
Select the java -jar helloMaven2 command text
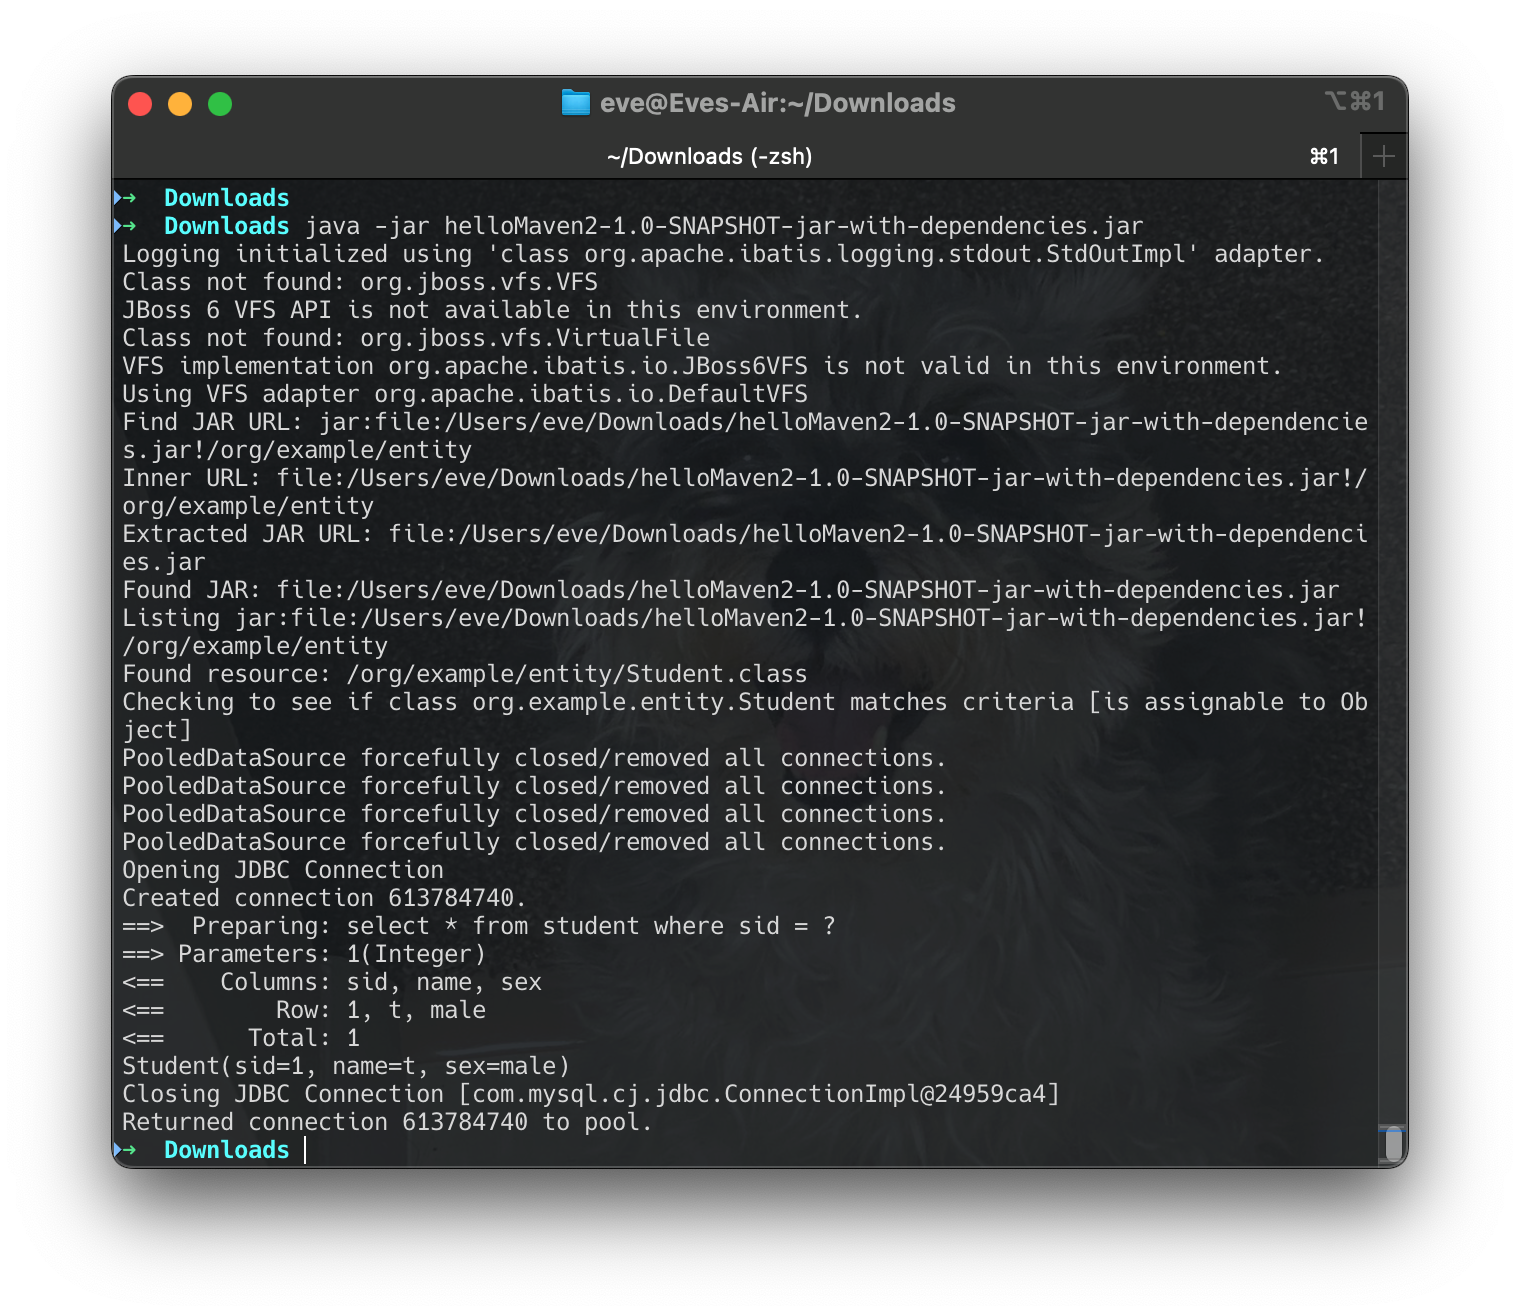pos(723,226)
